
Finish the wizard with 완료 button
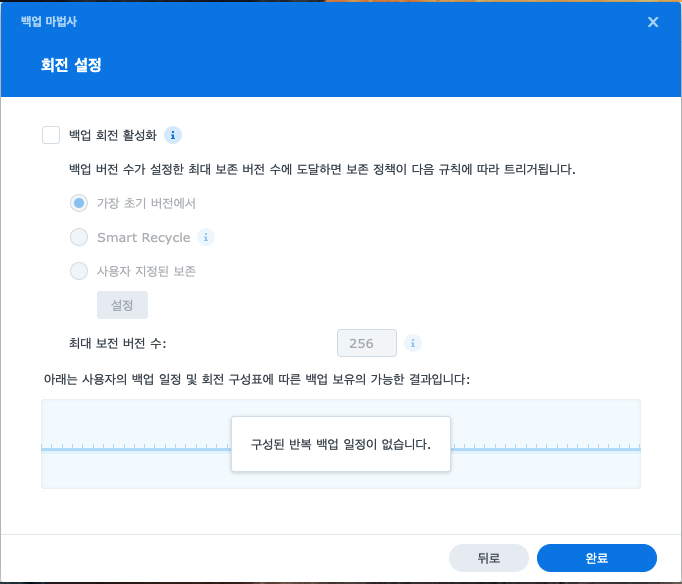(x=597, y=558)
